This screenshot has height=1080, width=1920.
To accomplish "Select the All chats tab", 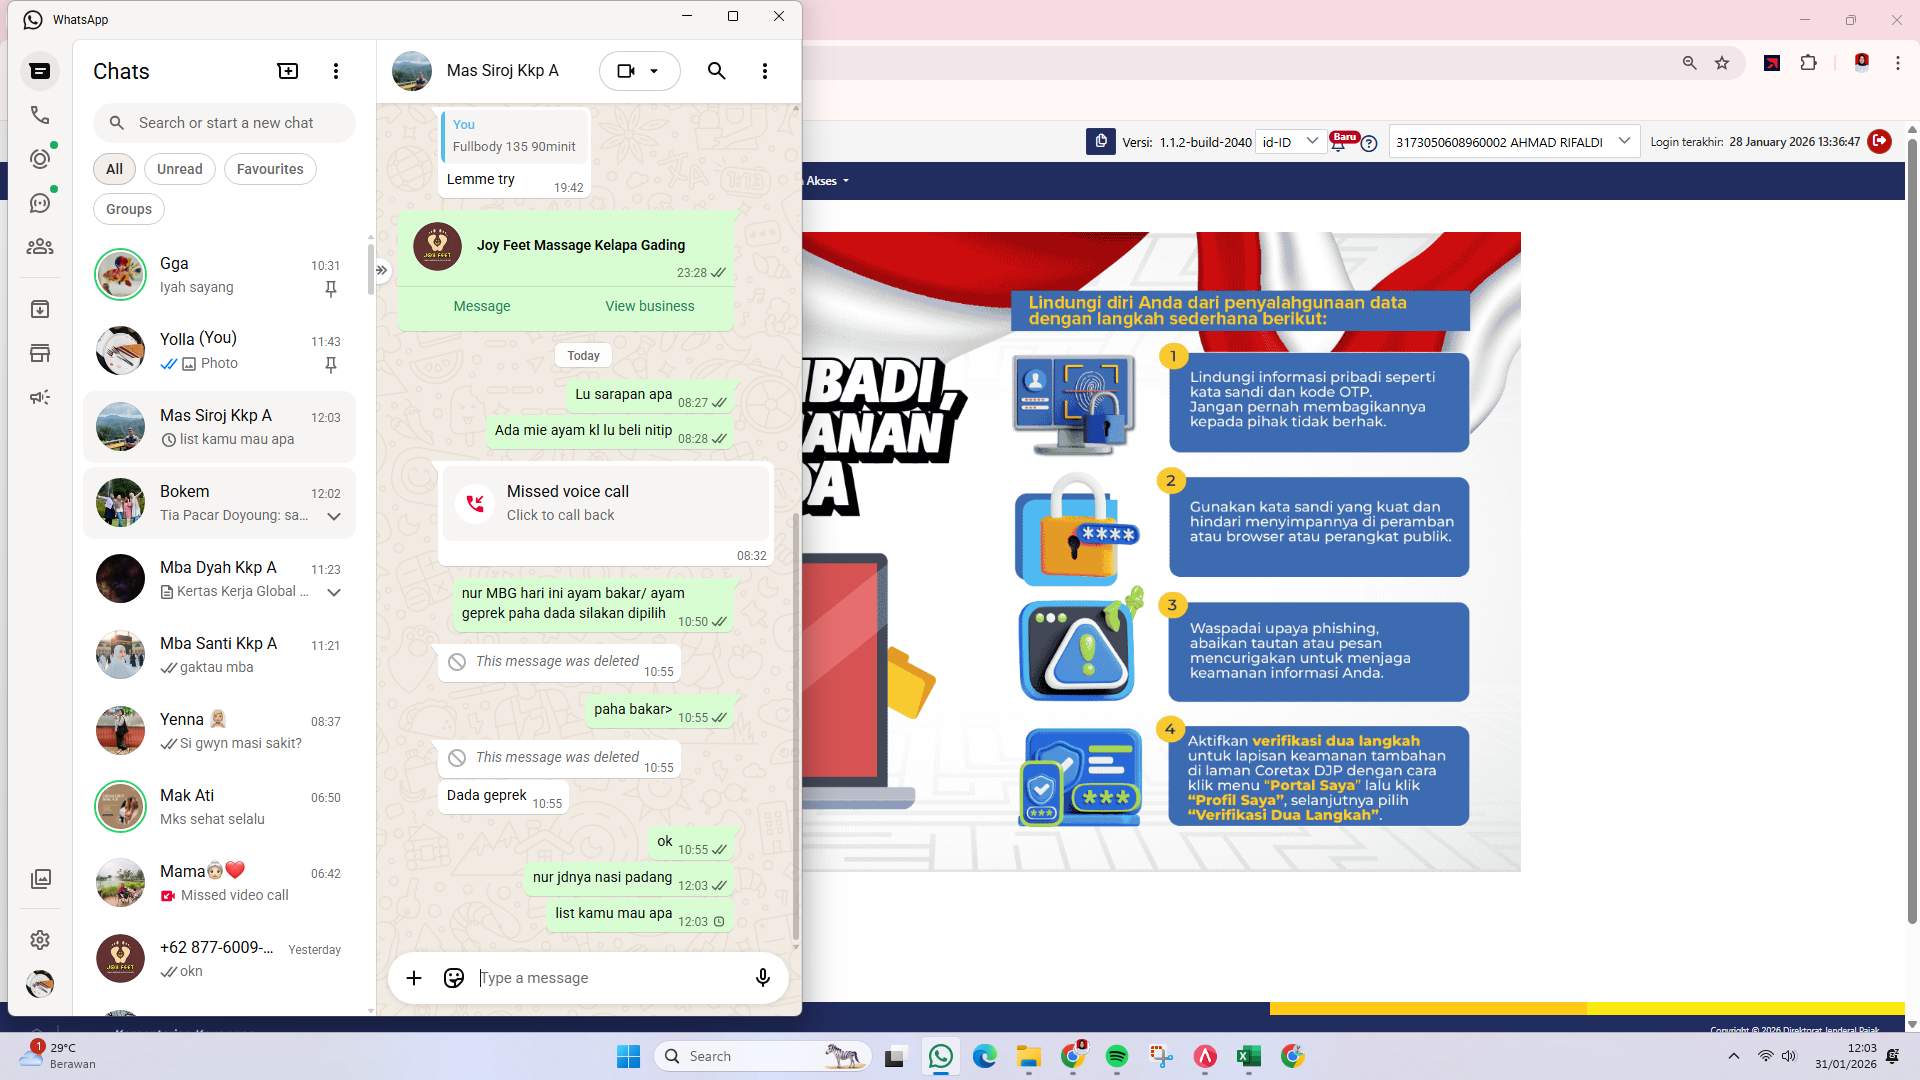I will (x=113, y=168).
